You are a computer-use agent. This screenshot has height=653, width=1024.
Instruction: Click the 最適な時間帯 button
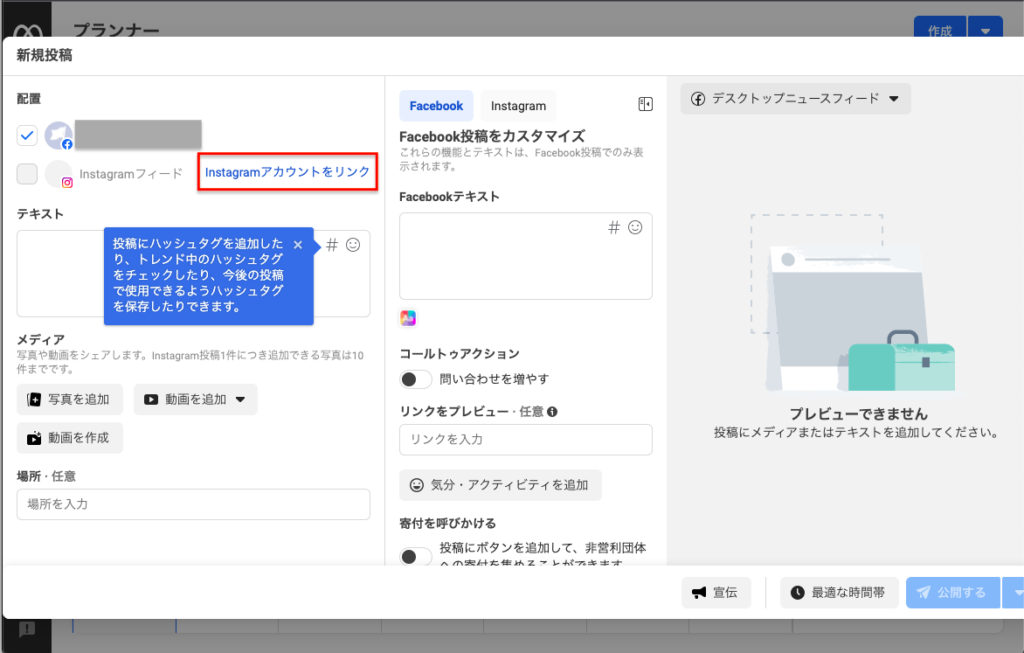click(839, 592)
